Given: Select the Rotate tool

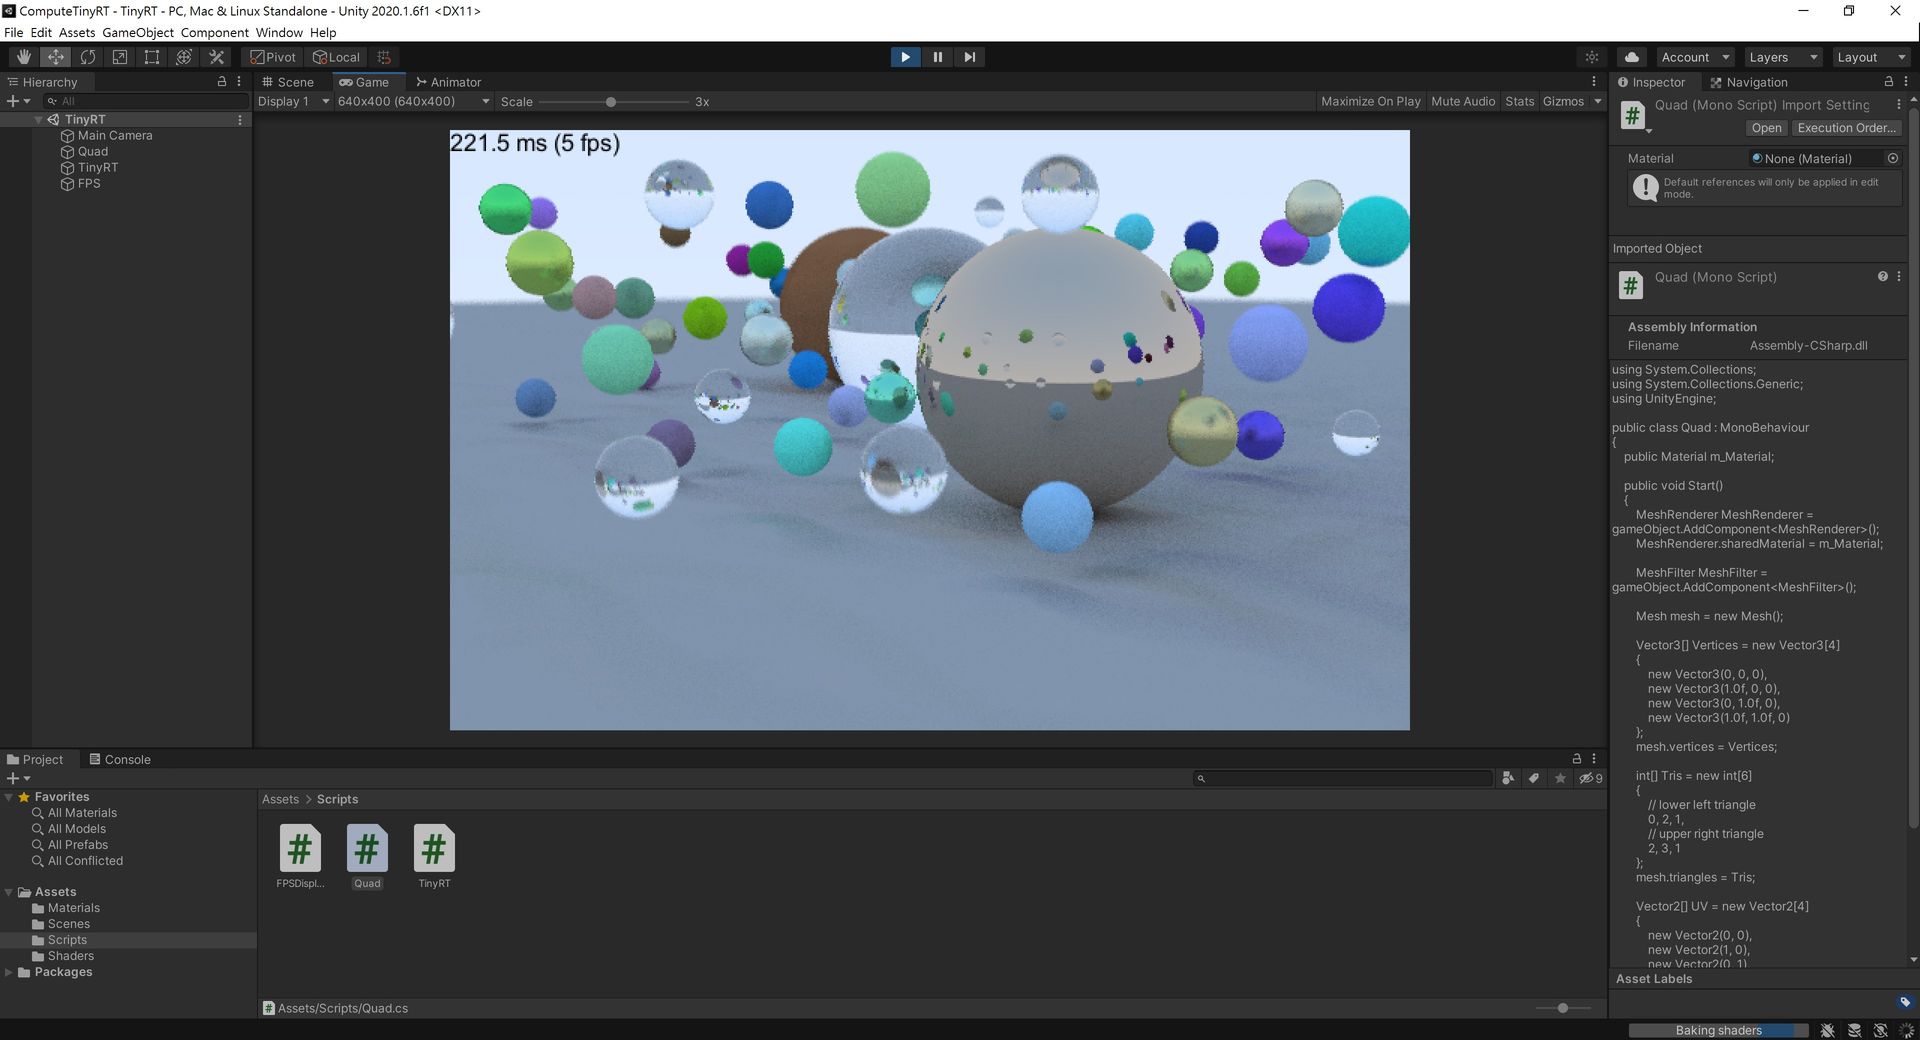Looking at the screenshot, I should point(88,57).
